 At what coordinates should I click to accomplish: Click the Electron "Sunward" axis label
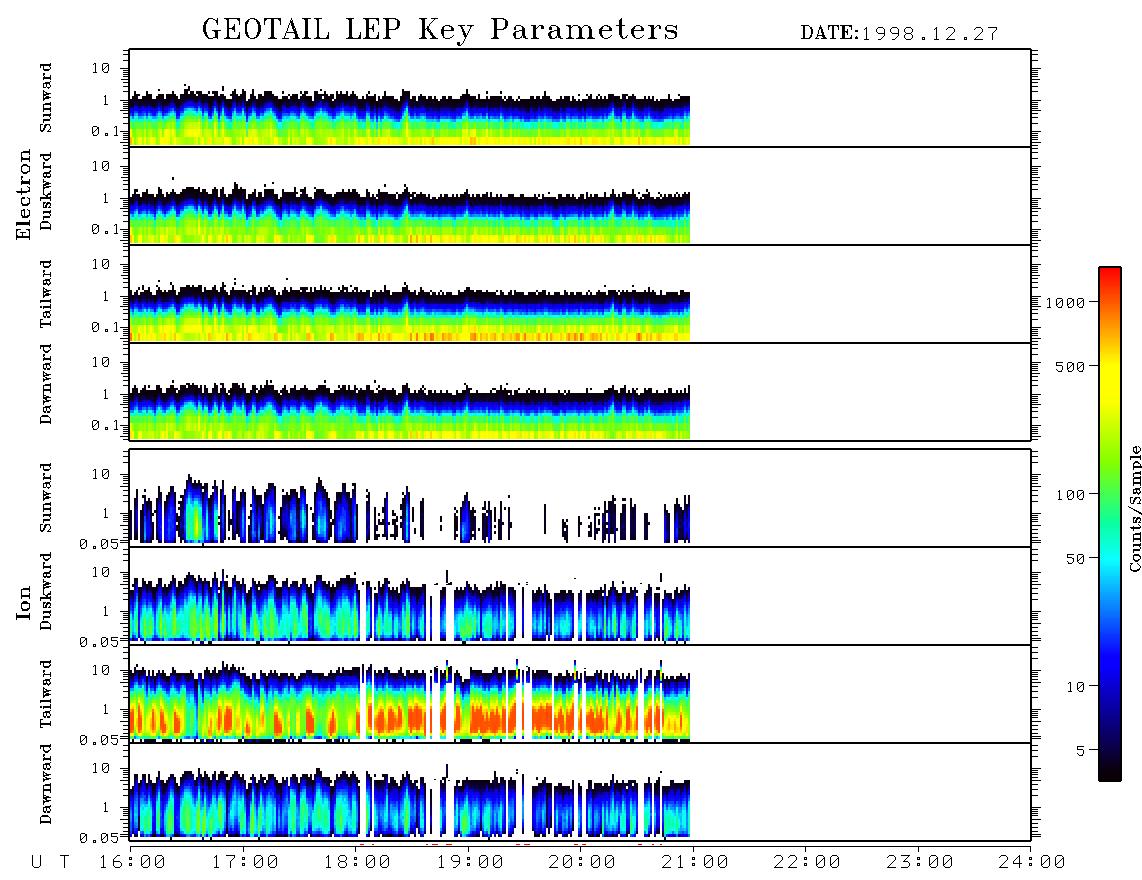tap(46, 98)
